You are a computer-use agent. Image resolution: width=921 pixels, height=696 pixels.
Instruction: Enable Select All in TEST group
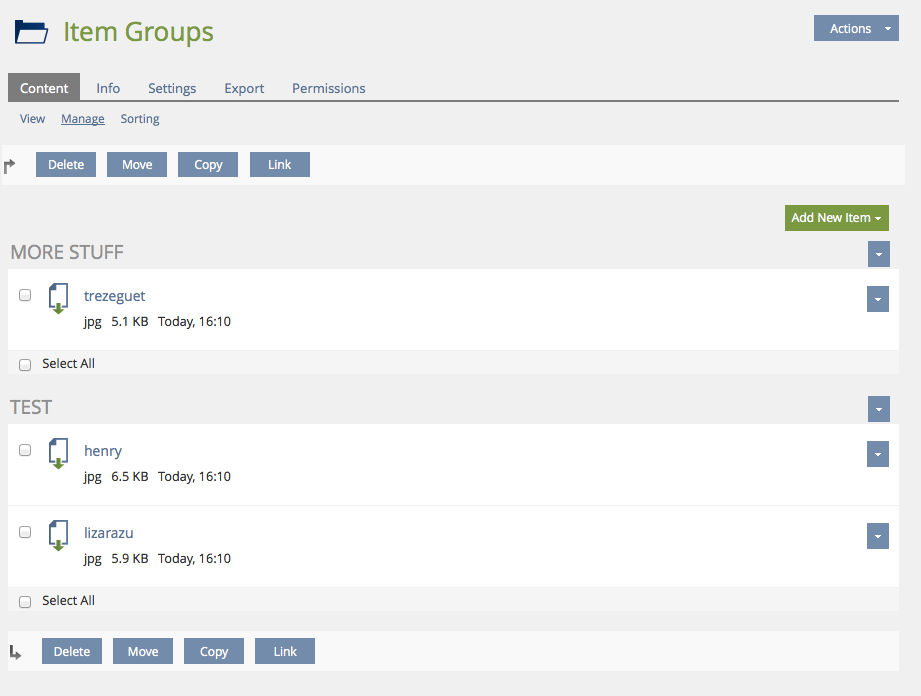coord(25,602)
